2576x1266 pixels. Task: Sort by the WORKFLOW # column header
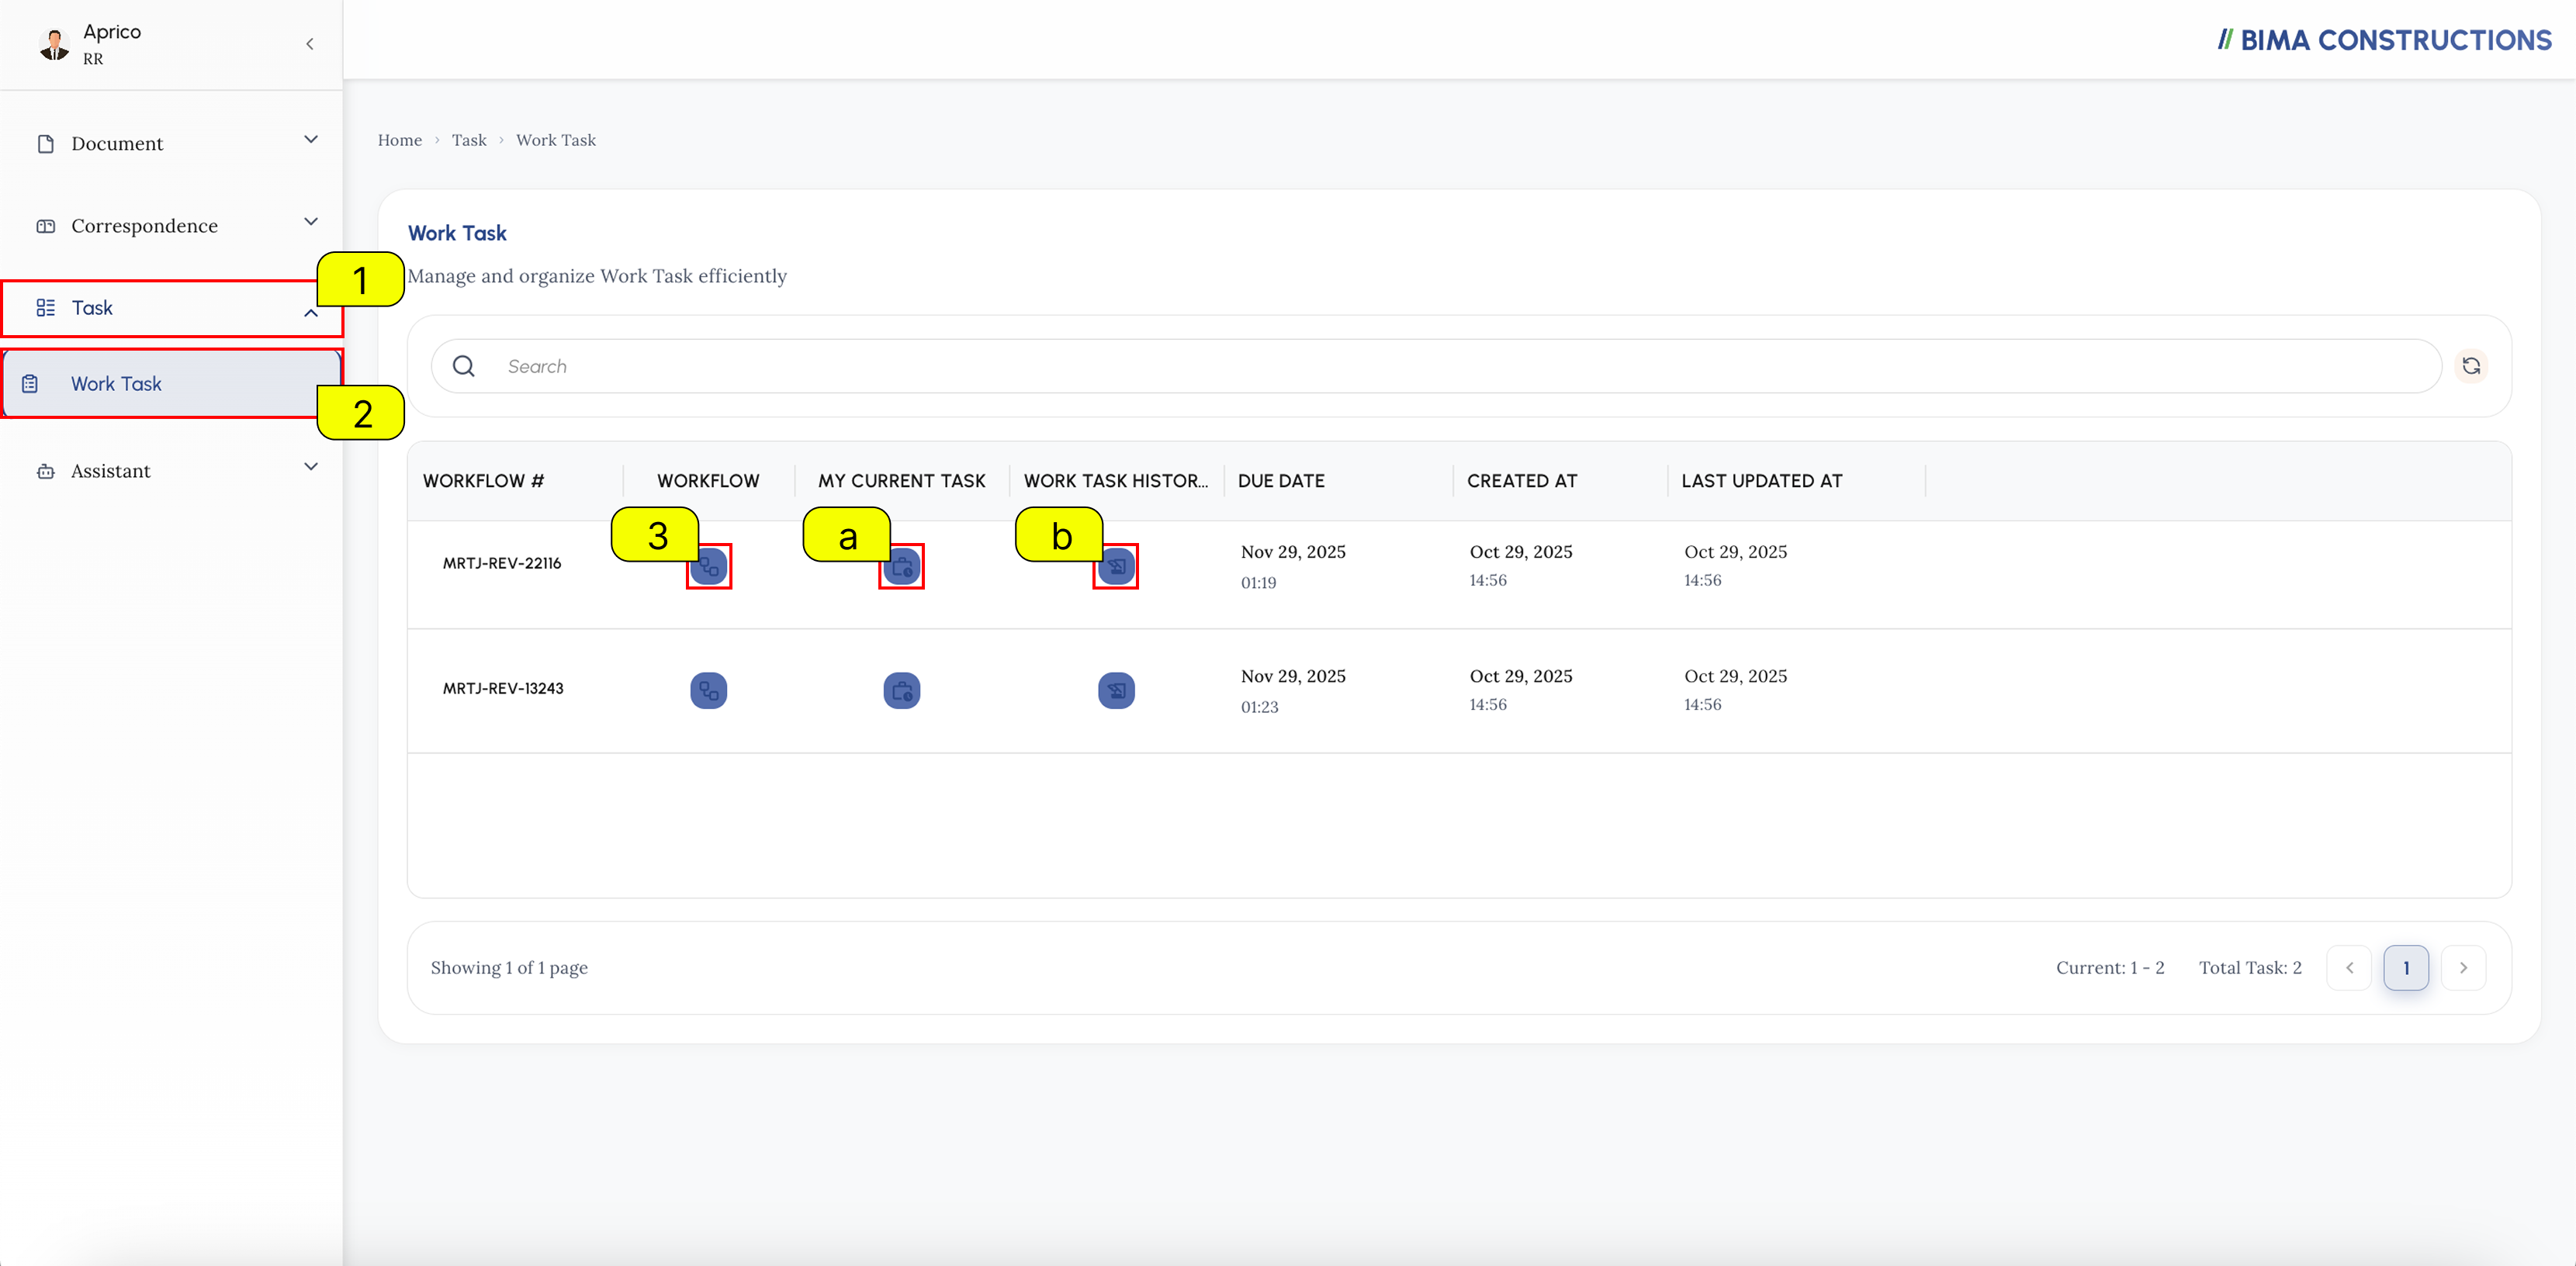[483, 481]
